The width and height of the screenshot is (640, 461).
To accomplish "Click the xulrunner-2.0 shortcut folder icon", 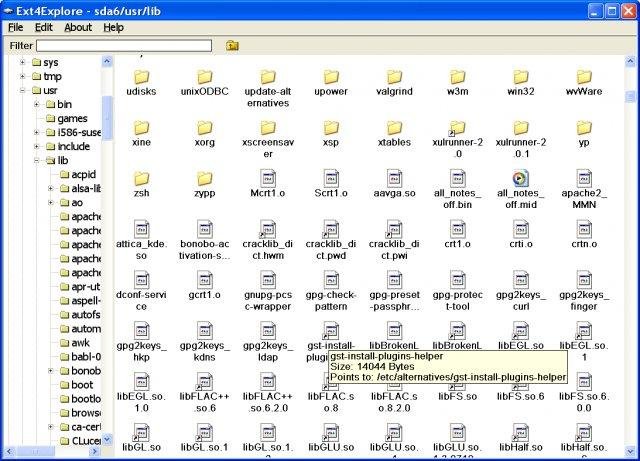I will (x=457, y=128).
